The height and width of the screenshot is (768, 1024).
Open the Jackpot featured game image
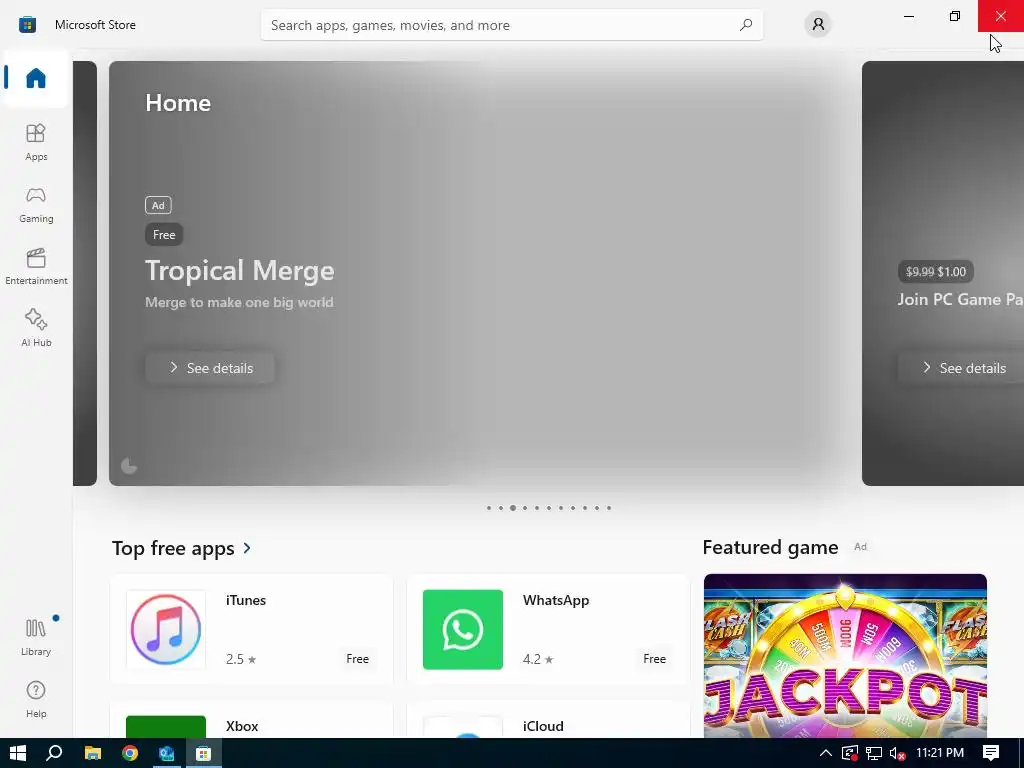845,656
